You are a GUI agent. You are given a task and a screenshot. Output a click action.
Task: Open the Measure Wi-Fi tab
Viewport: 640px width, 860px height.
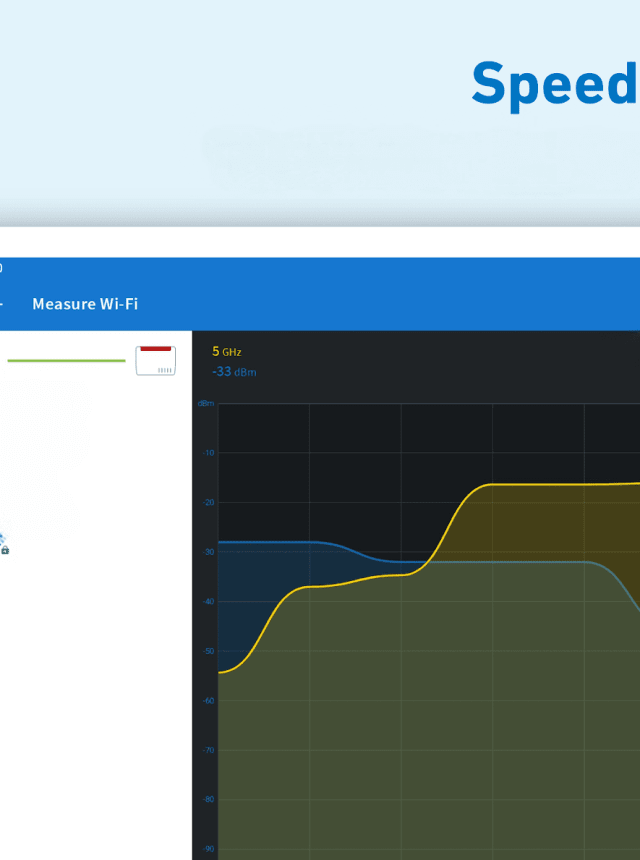click(x=85, y=303)
